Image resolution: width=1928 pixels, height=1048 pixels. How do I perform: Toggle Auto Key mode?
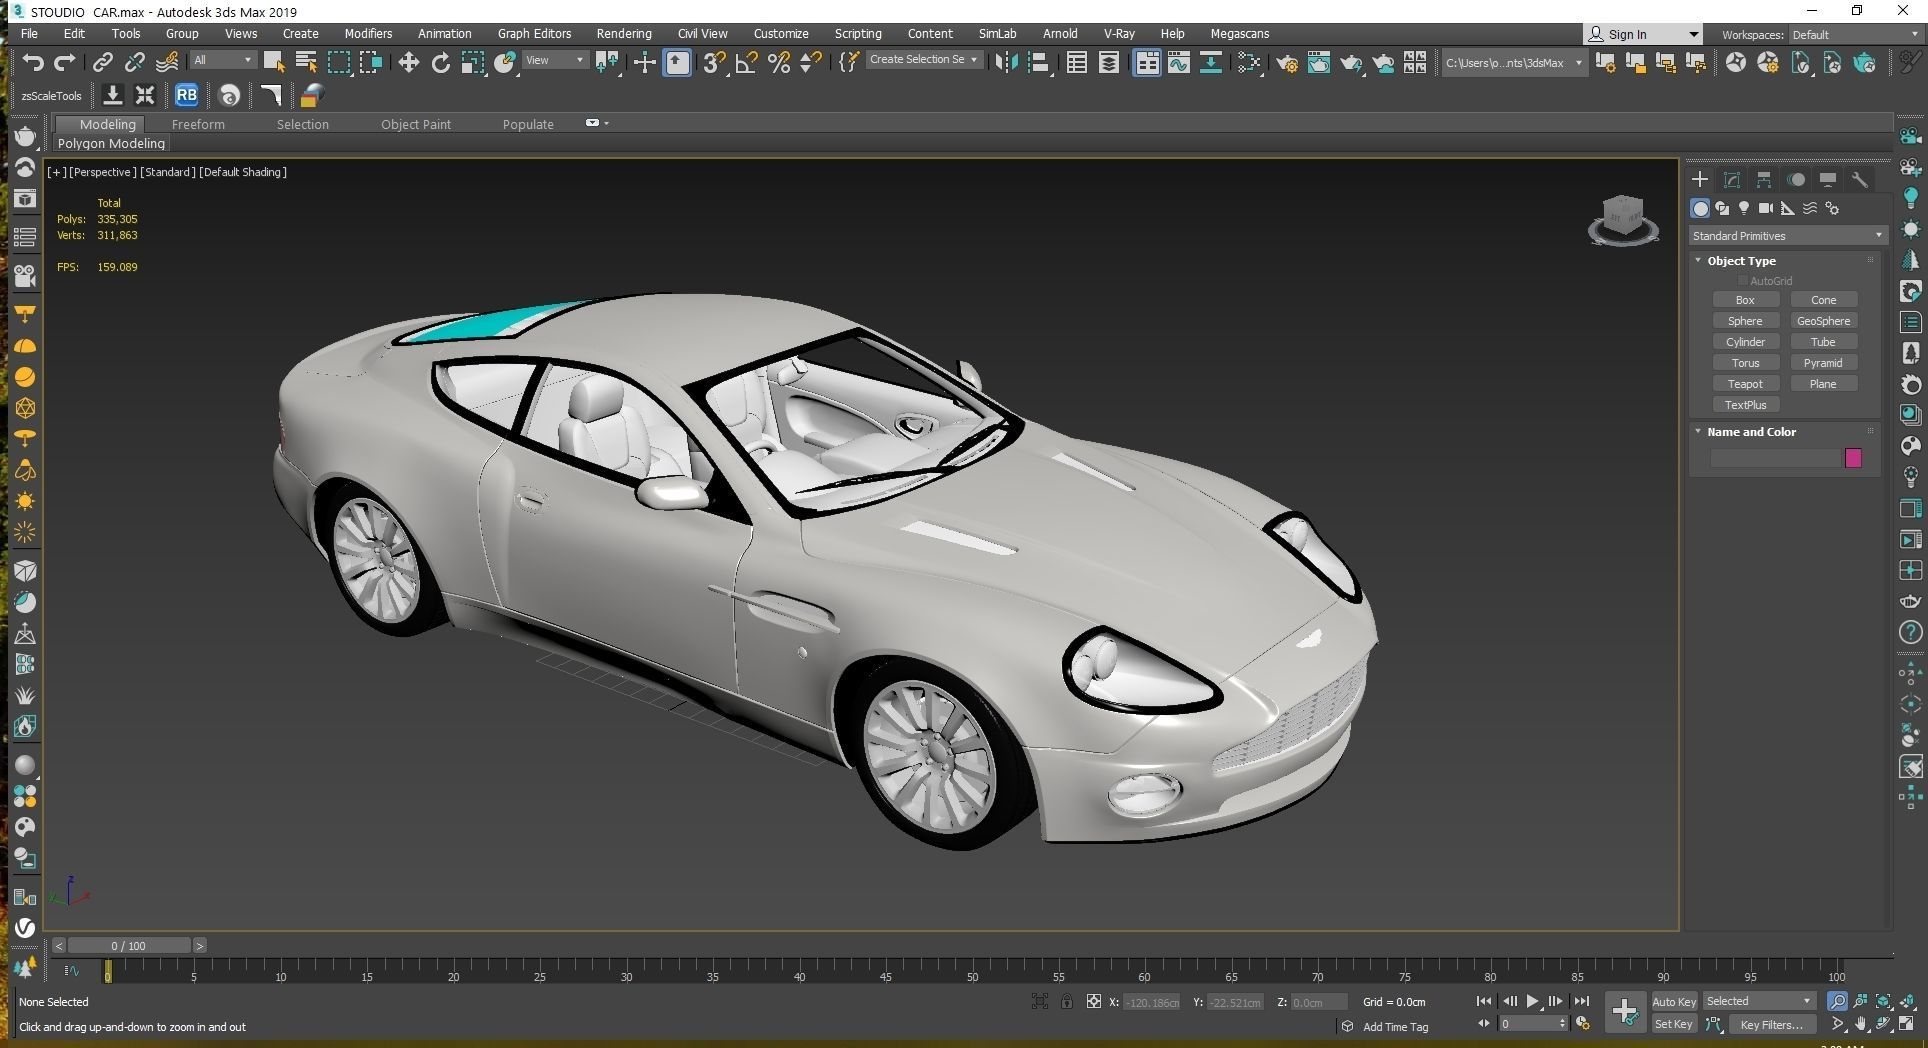[x=1674, y=1001]
